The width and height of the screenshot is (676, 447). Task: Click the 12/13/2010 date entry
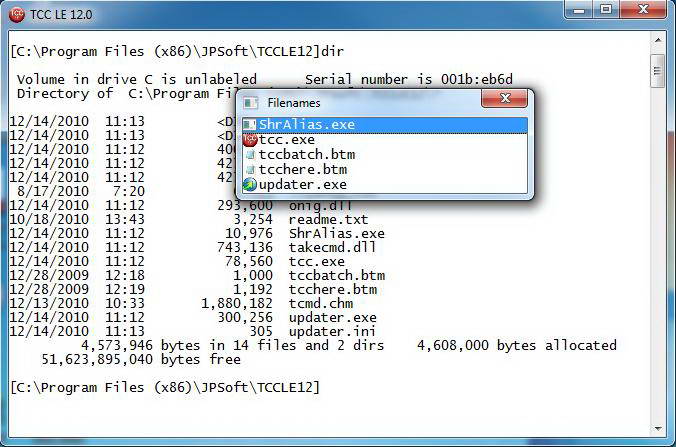tap(49, 303)
